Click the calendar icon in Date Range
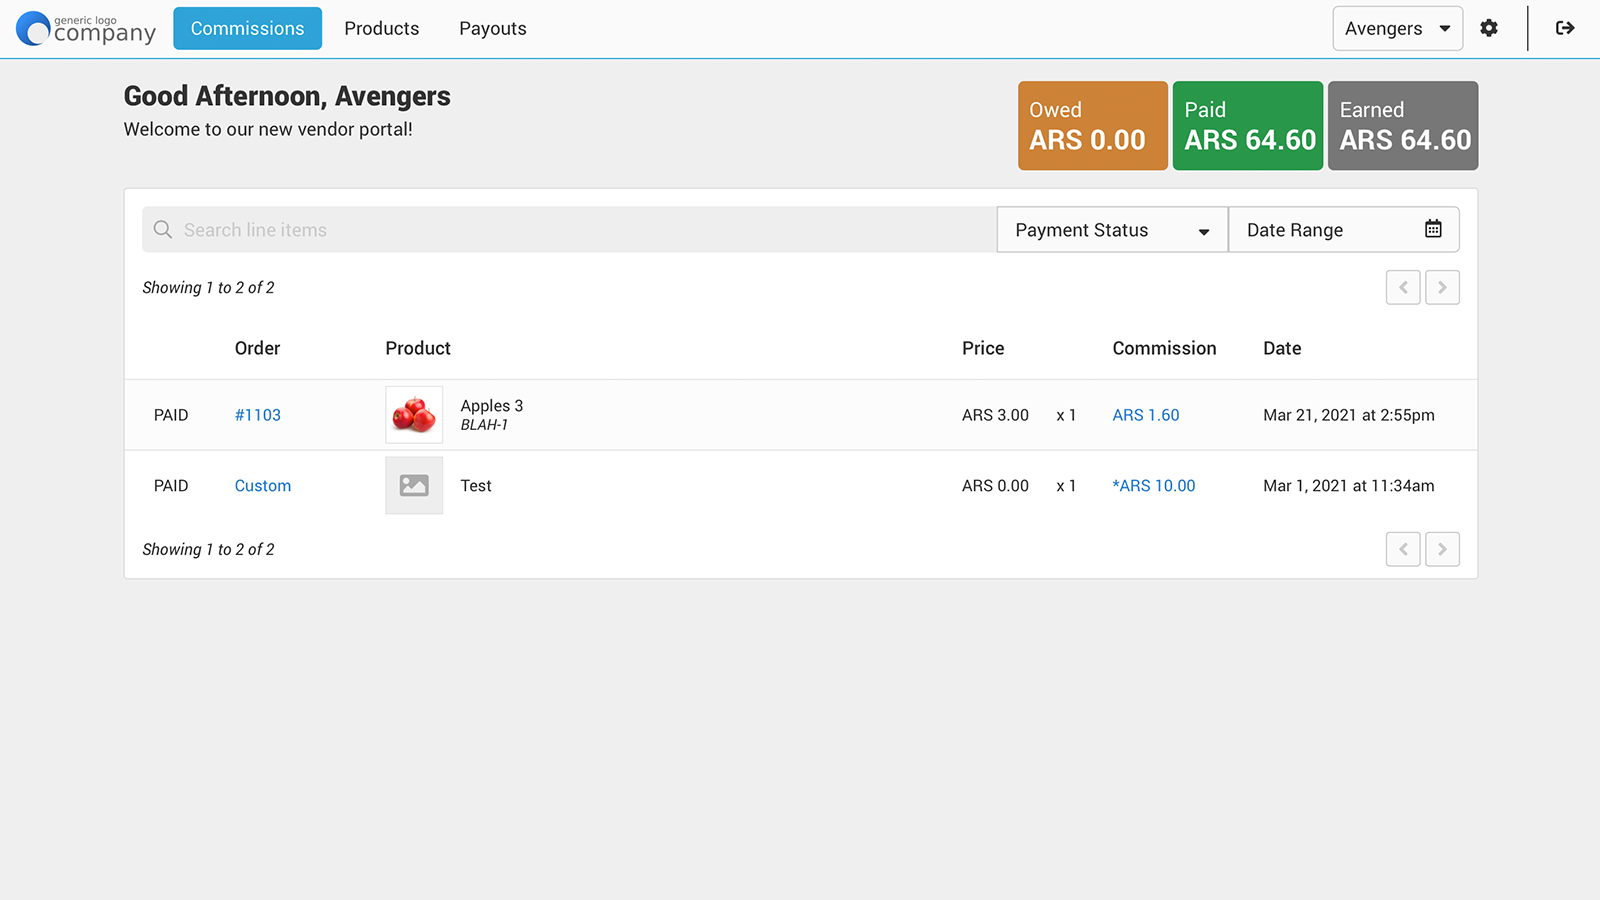 [1433, 229]
